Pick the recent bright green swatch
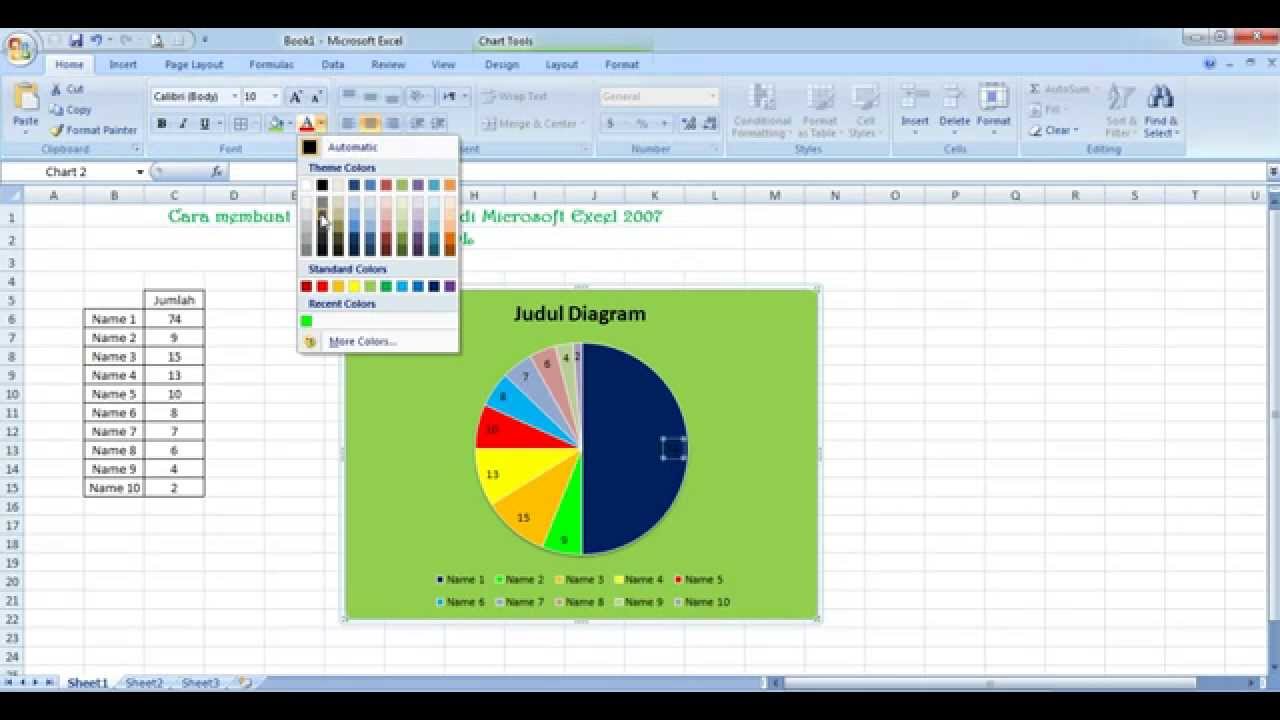This screenshot has width=1280, height=720. pos(306,321)
